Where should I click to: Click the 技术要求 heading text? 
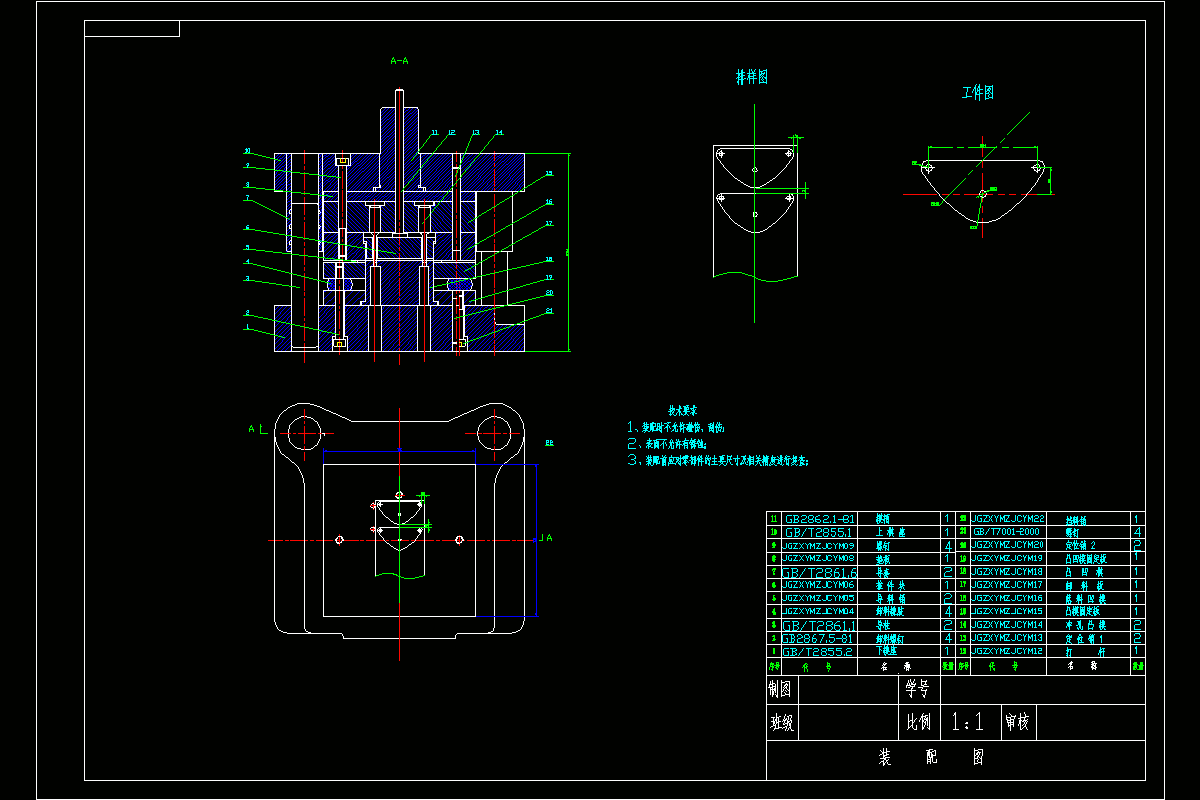pos(683,411)
